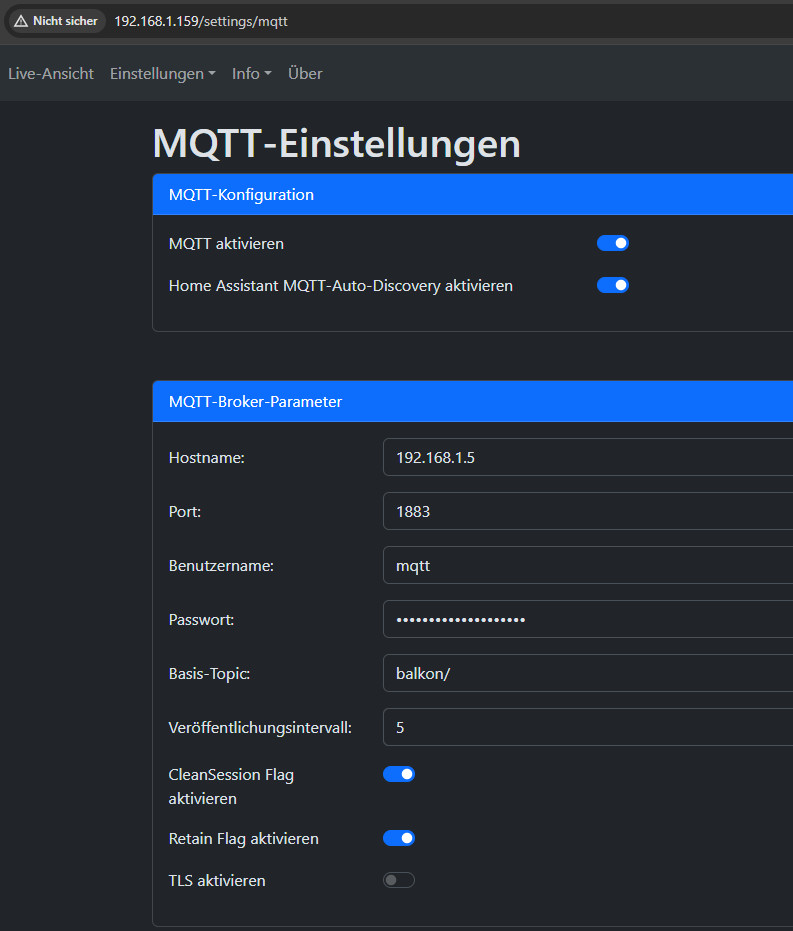This screenshot has width=793, height=931.
Task: Turn off CleanSession Flag switch
Action: [x=398, y=774]
